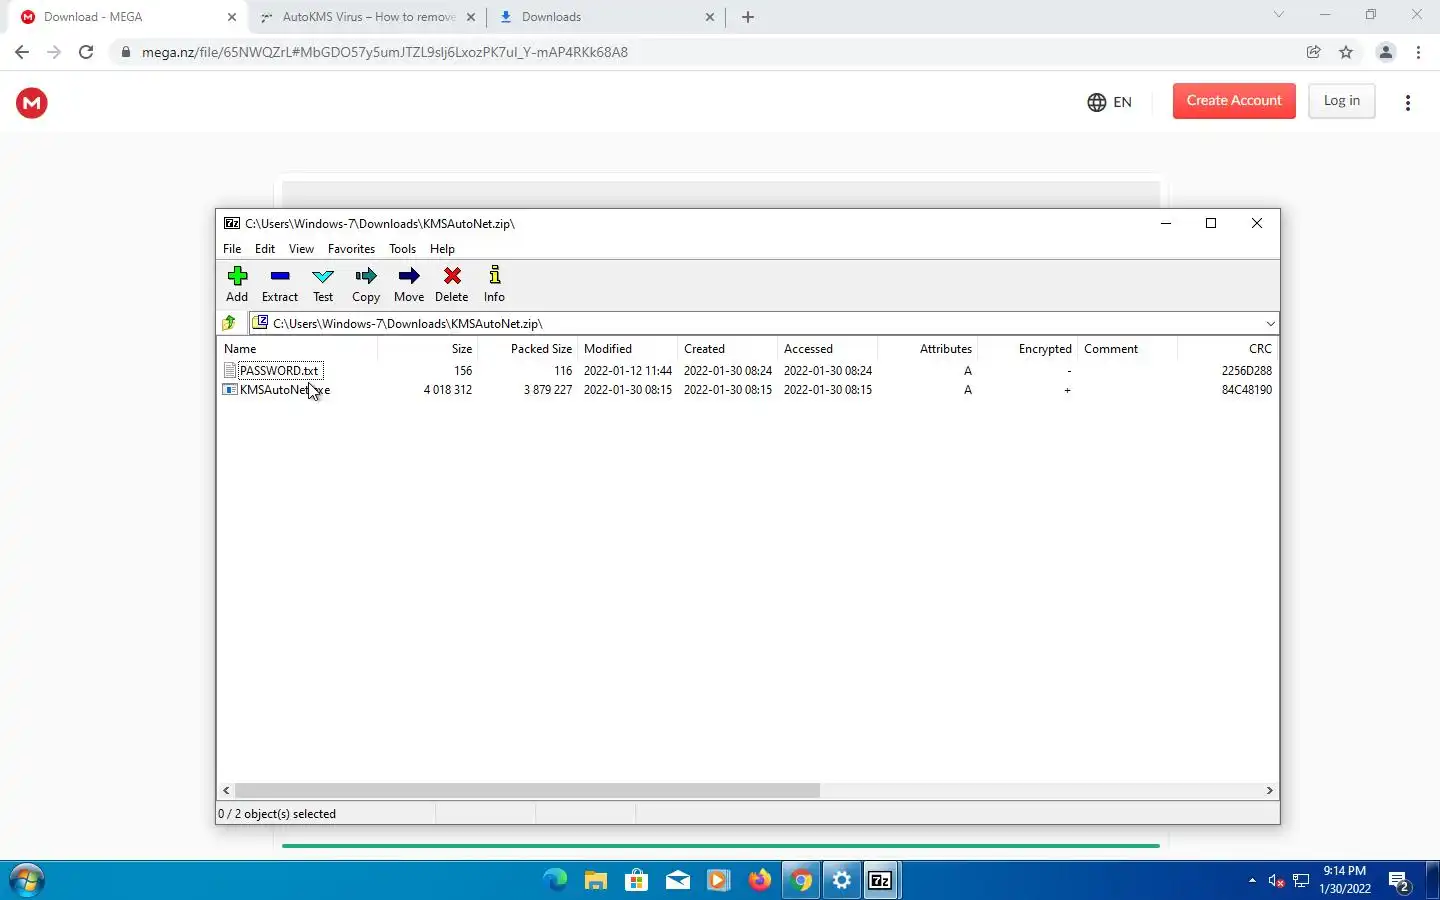Click the scrollbar left arrow

[x=226, y=790]
